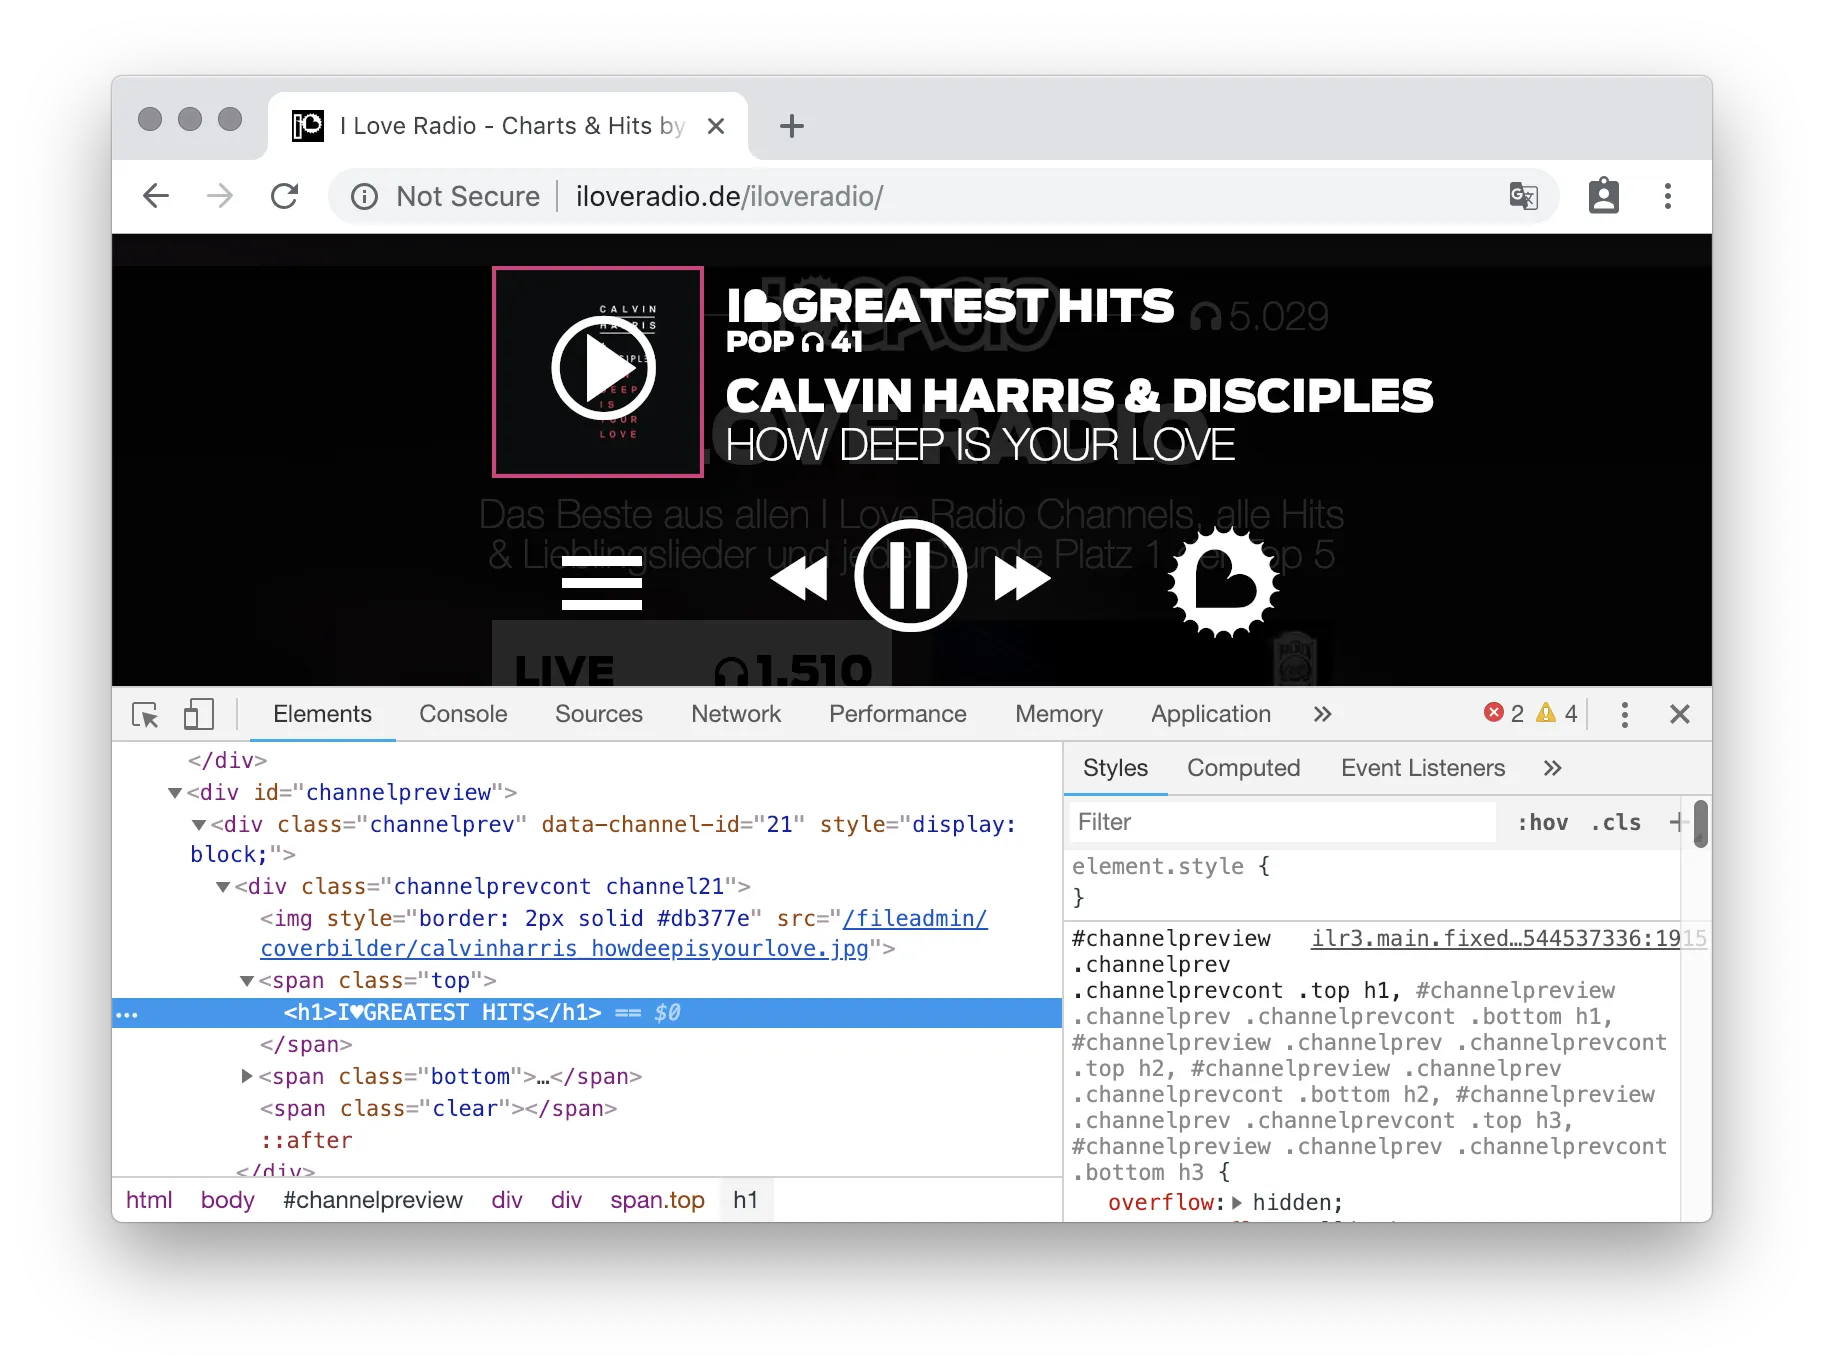The image size is (1824, 1370).
Task: Select the html breadcrumb
Action: point(149,1200)
